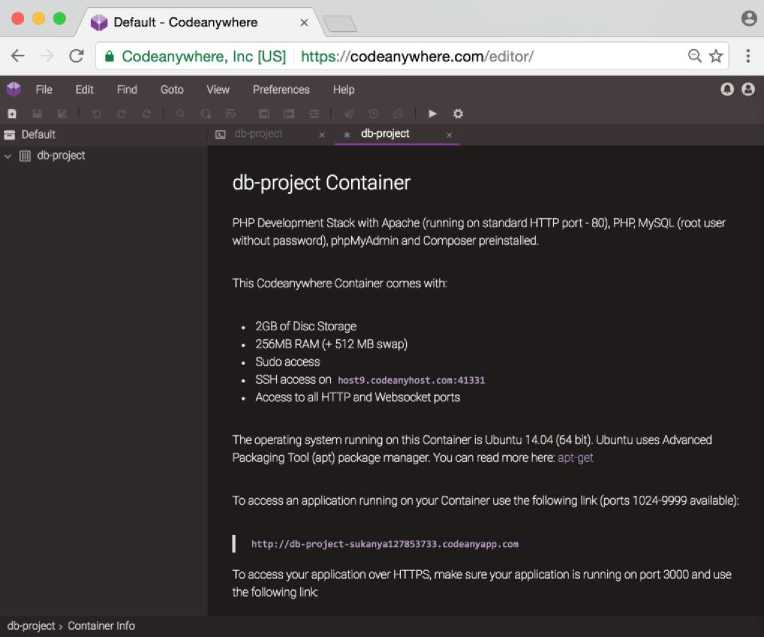Click Container Info in the bottom breadcrumb
The width and height of the screenshot is (764, 637).
[101, 626]
